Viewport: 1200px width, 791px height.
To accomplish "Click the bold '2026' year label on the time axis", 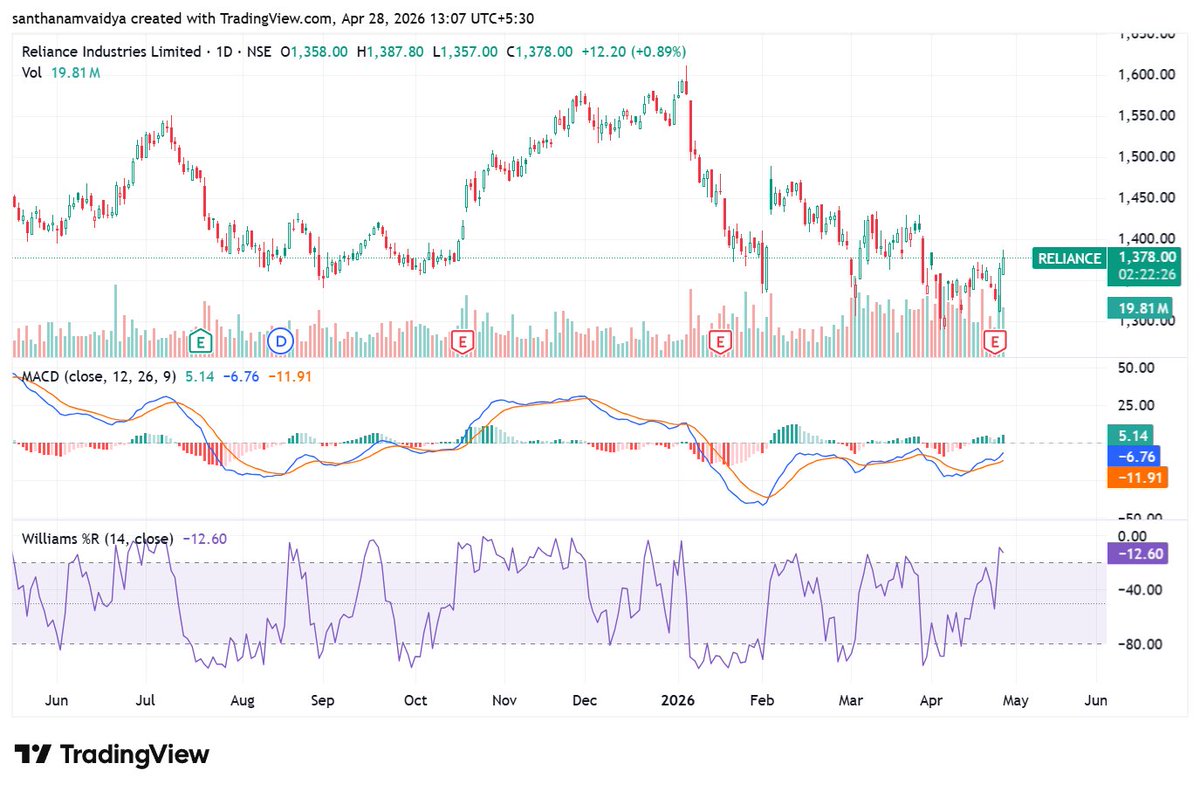I will pyautogui.click(x=679, y=700).
